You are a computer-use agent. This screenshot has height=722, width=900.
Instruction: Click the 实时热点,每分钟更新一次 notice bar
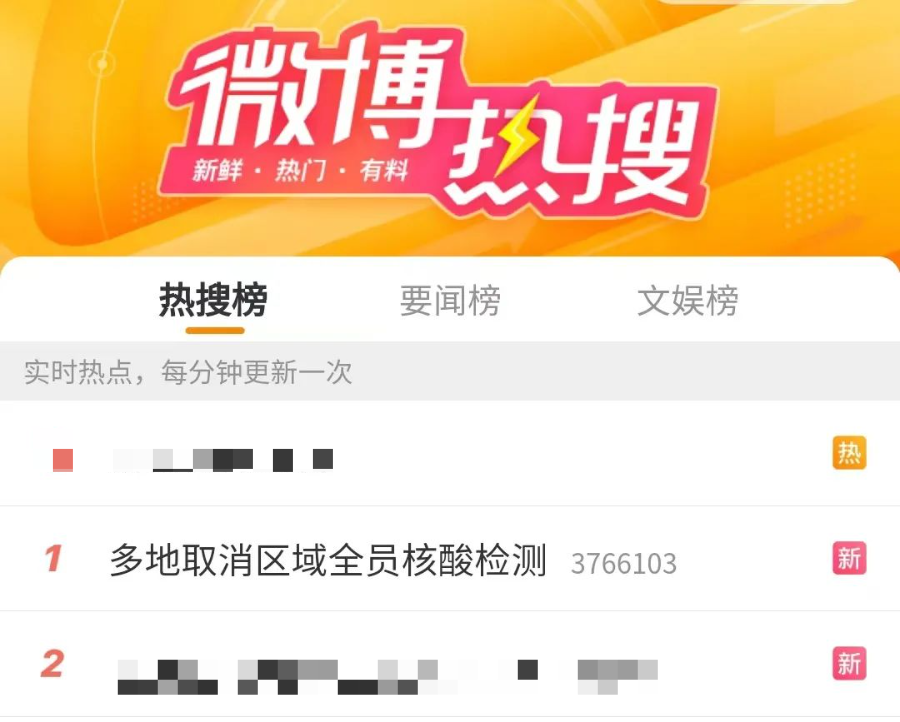(x=450, y=371)
